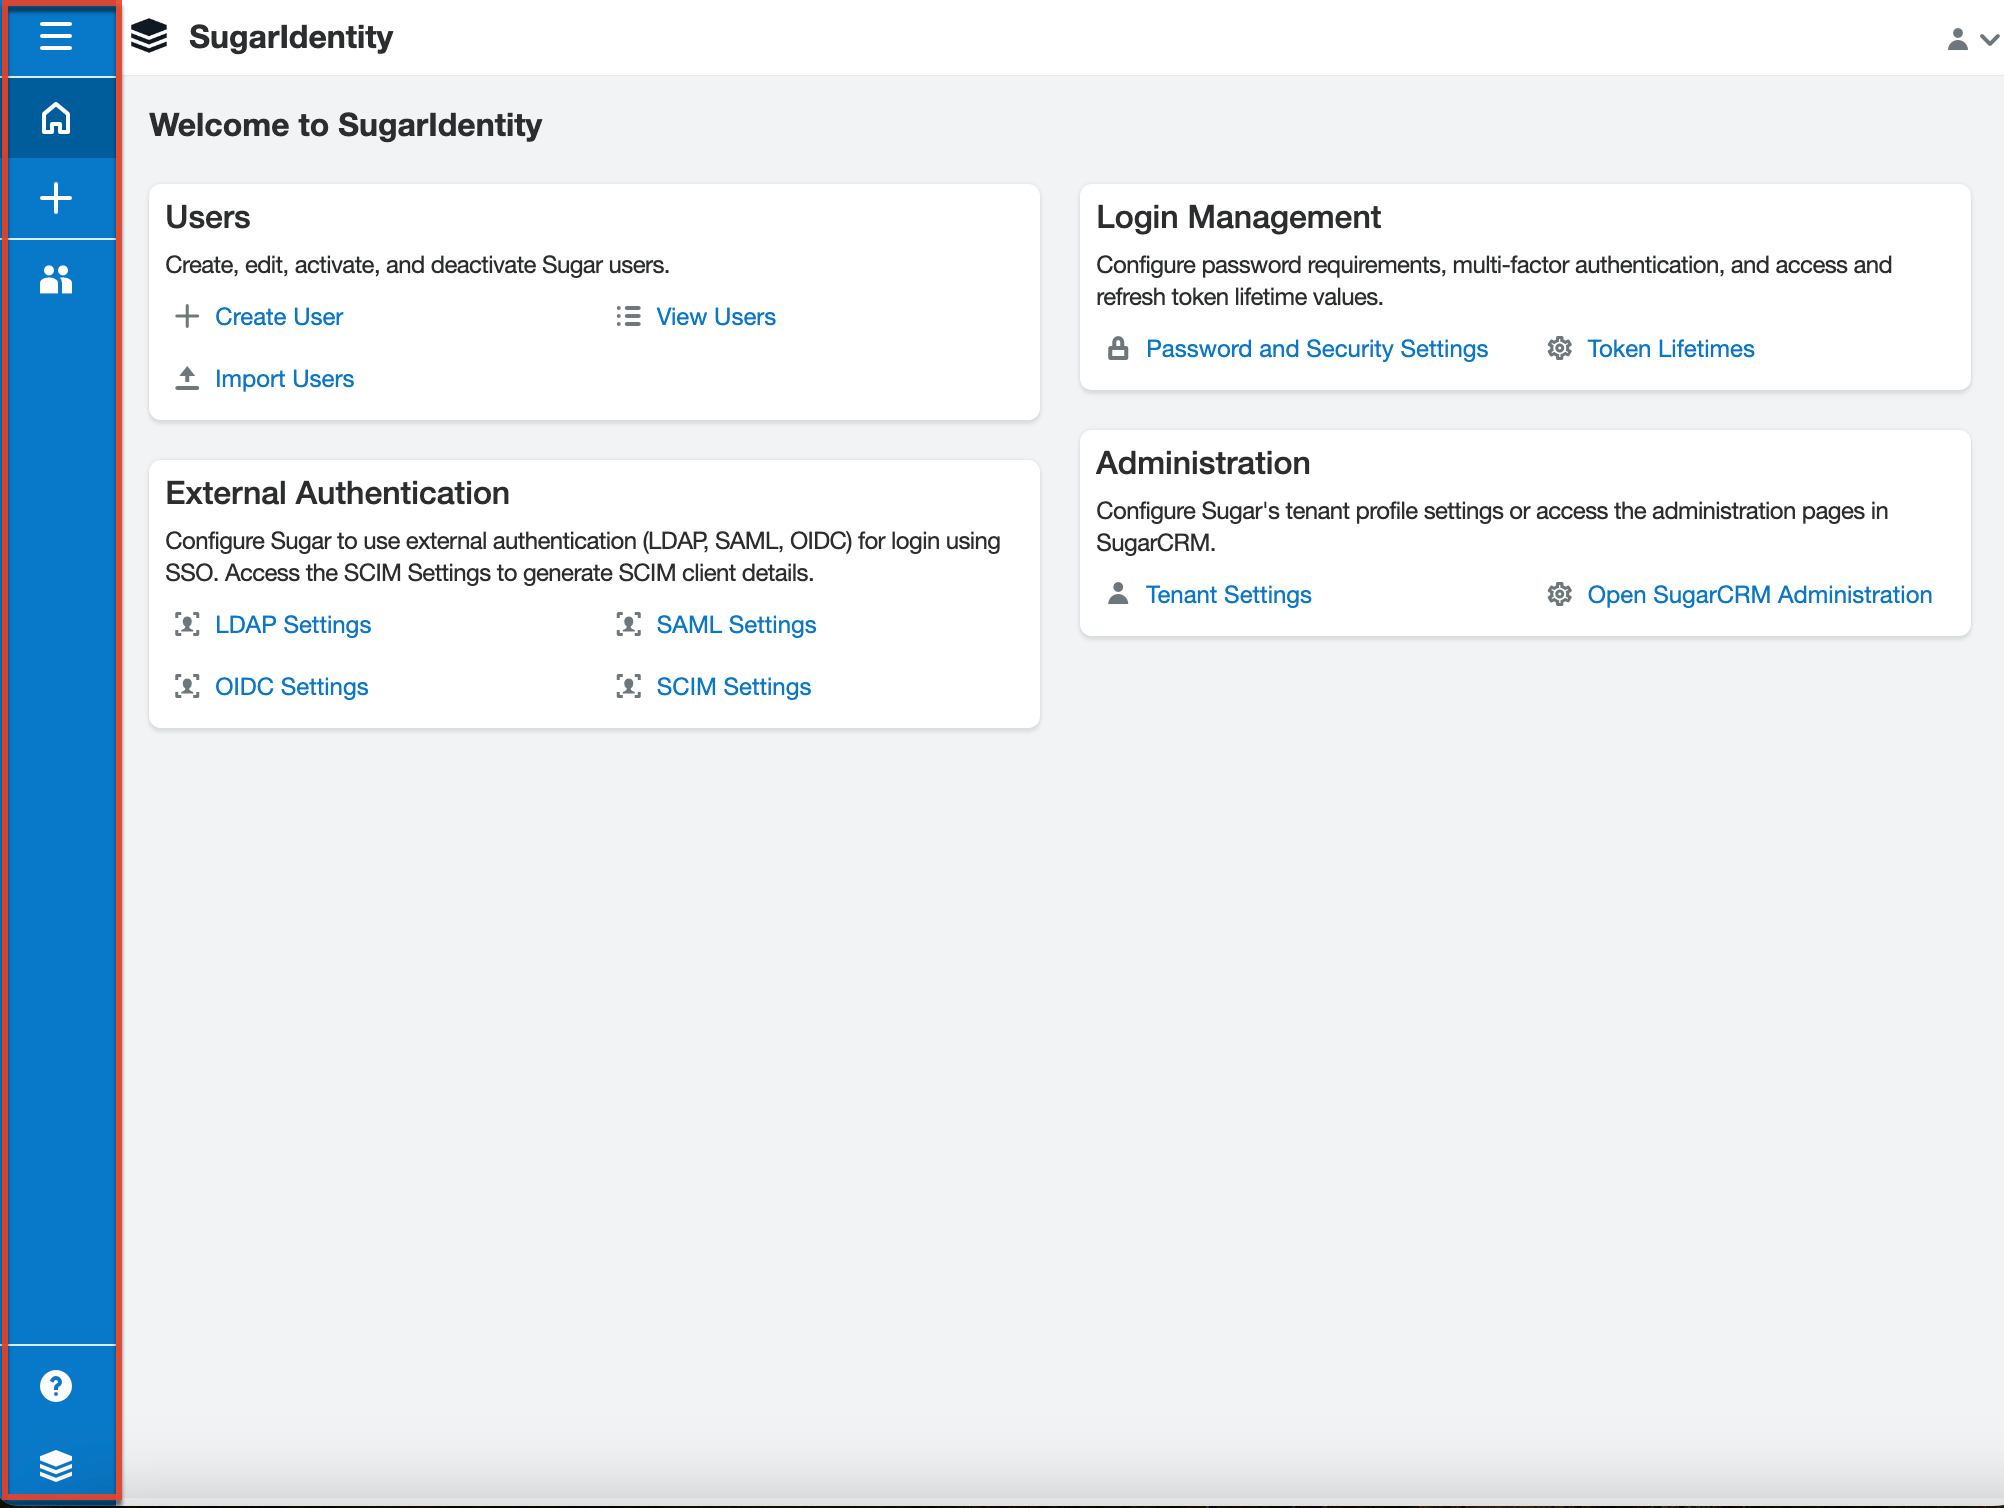Screen dimensions: 2004x1508
Task: Click the External Authentication card heading
Action: pos(337,493)
